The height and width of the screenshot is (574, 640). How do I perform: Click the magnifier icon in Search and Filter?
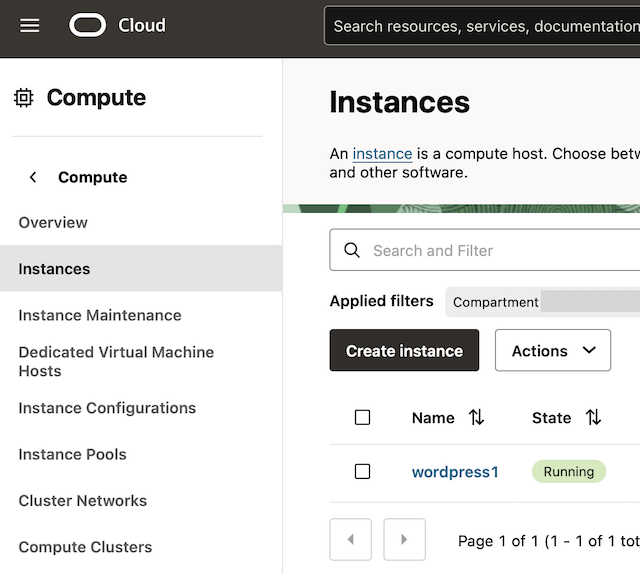[x=352, y=250]
